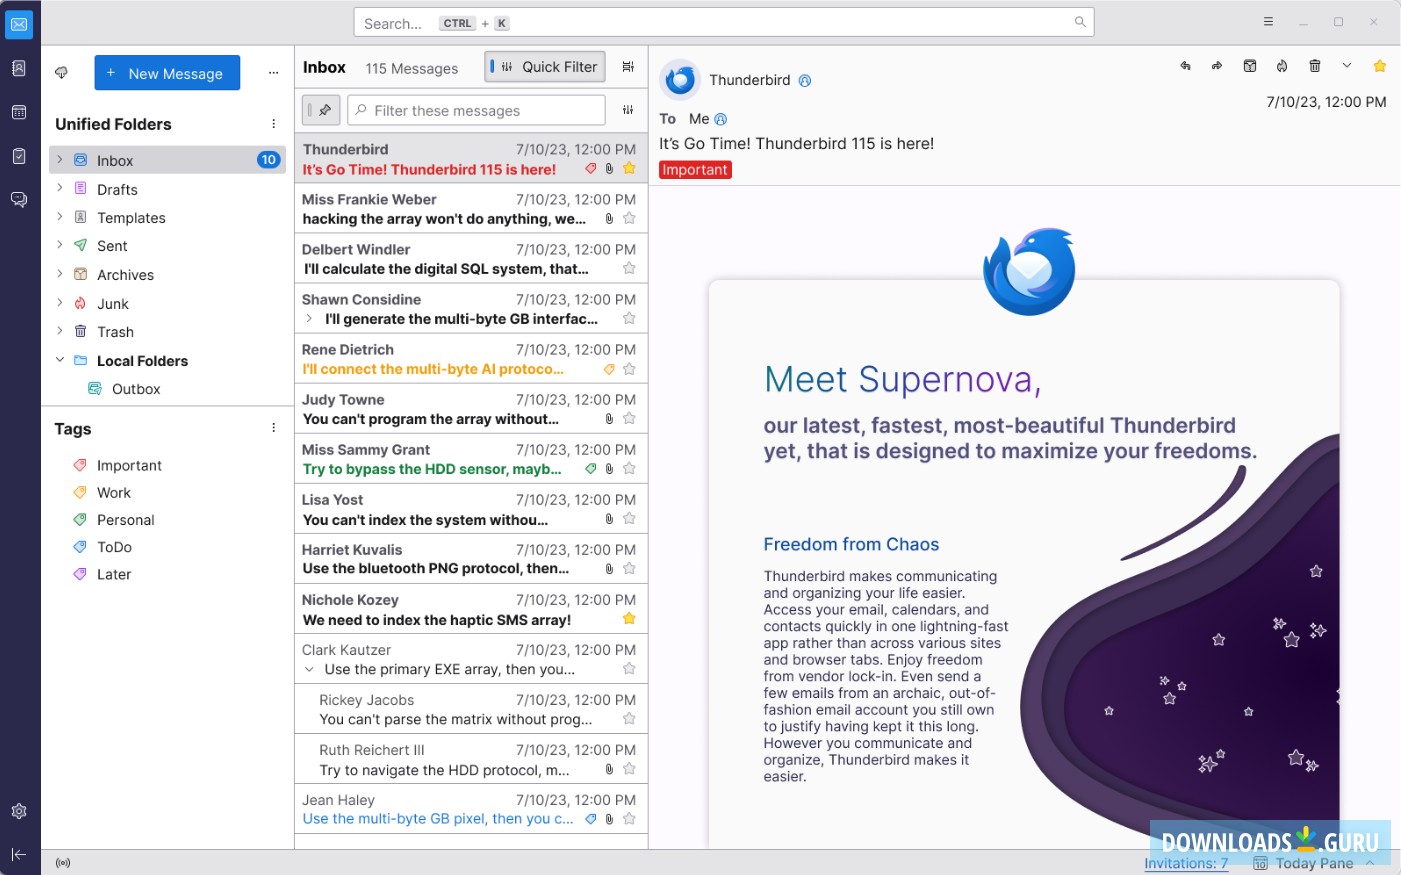Delete the open Thunderbird message
1401x875 pixels.
pos(1314,65)
